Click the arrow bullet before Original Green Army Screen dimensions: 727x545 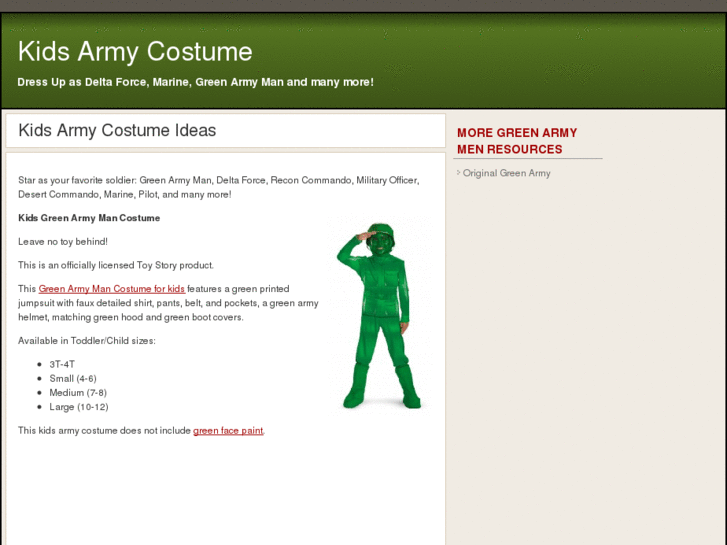point(459,173)
